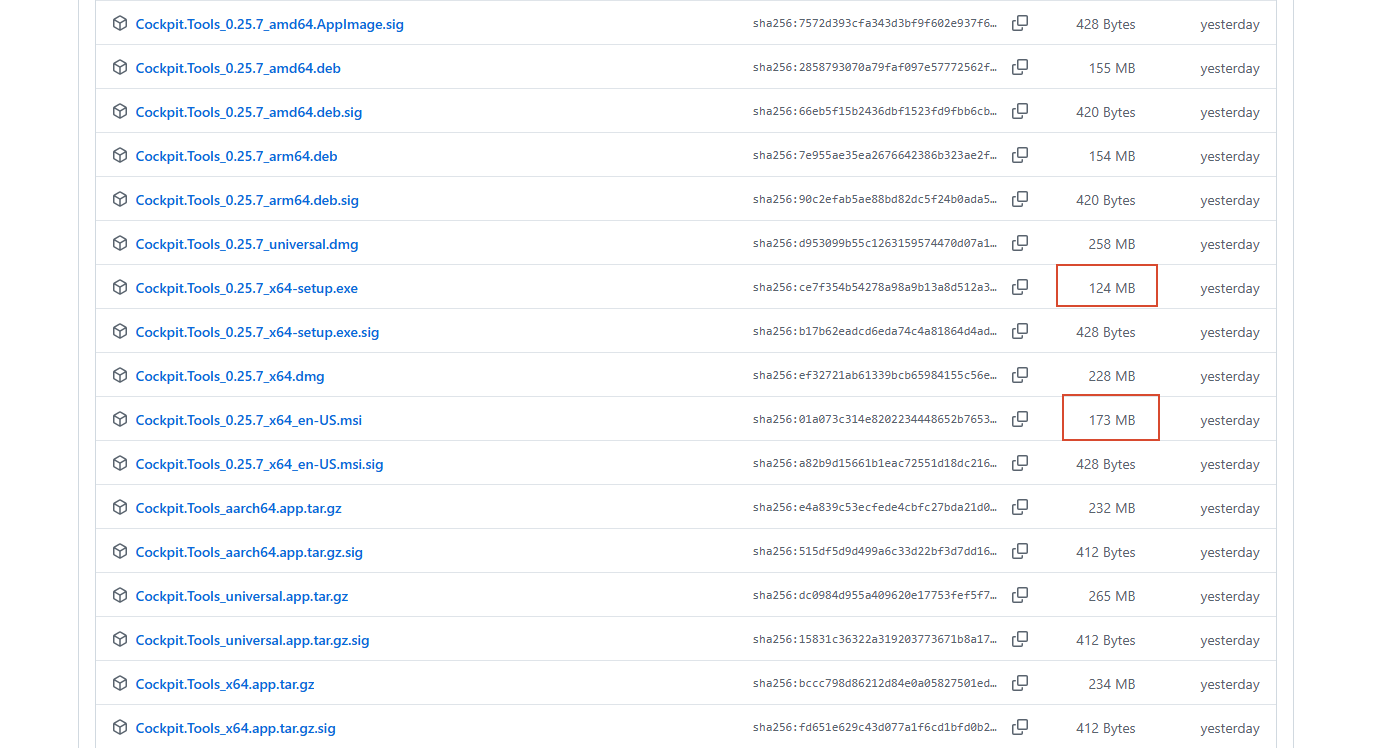The width and height of the screenshot is (1391, 748).
Task: Open the Cockpit.Tools_universal.app.tar.gz.sig link
Action: click(253, 640)
